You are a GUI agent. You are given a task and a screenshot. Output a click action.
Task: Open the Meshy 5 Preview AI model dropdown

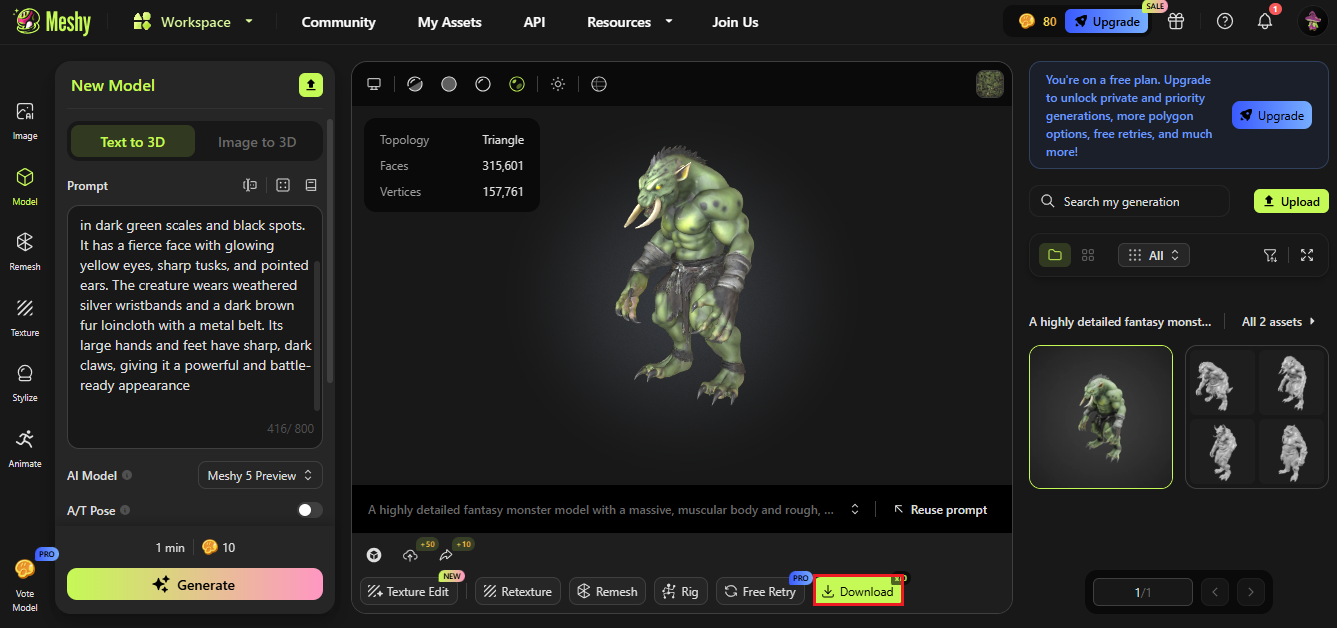click(260, 475)
